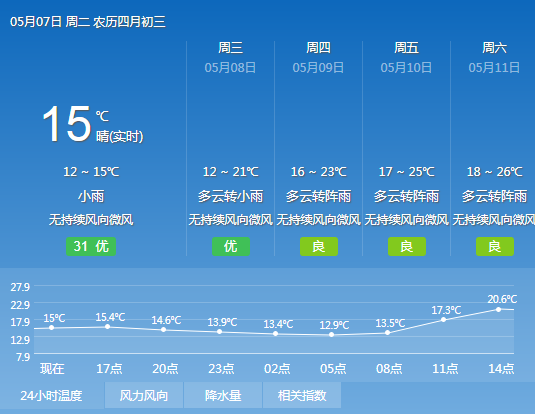The height and width of the screenshot is (414, 535).
Task: Click the 多云转阵雨 text under 周六
Action: coord(495,196)
